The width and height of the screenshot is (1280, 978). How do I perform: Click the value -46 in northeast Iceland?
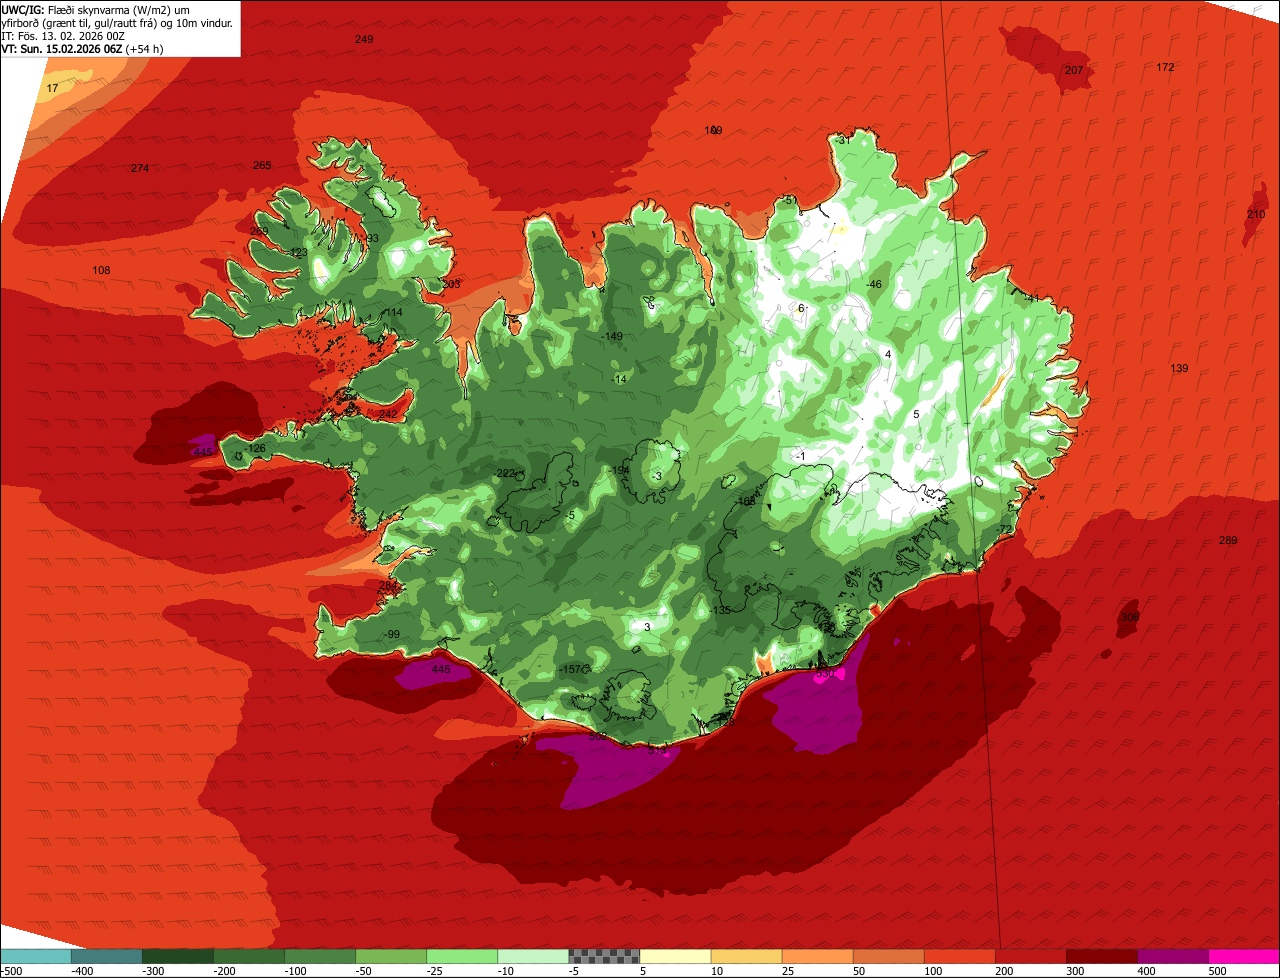tap(873, 285)
